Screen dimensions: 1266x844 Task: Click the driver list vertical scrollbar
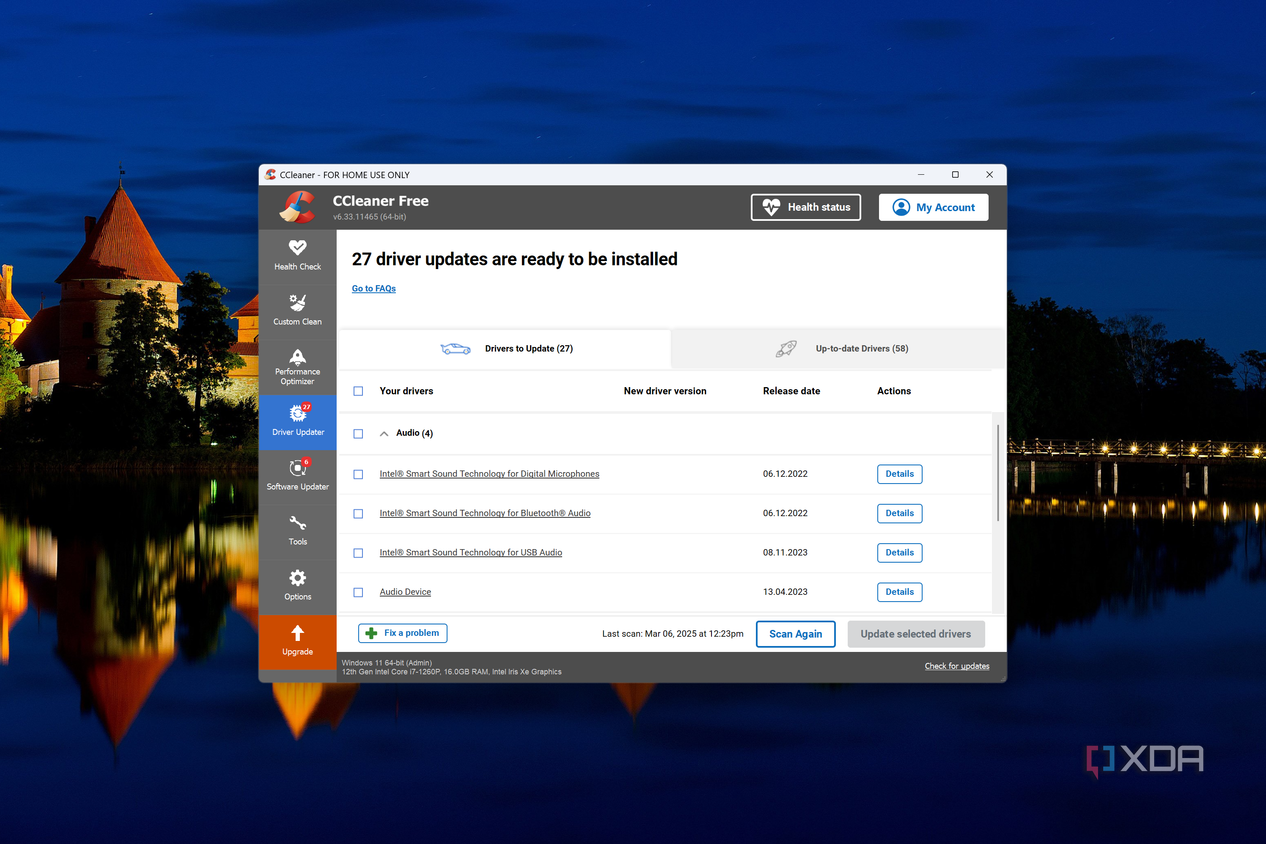pyautogui.click(x=997, y=472)
